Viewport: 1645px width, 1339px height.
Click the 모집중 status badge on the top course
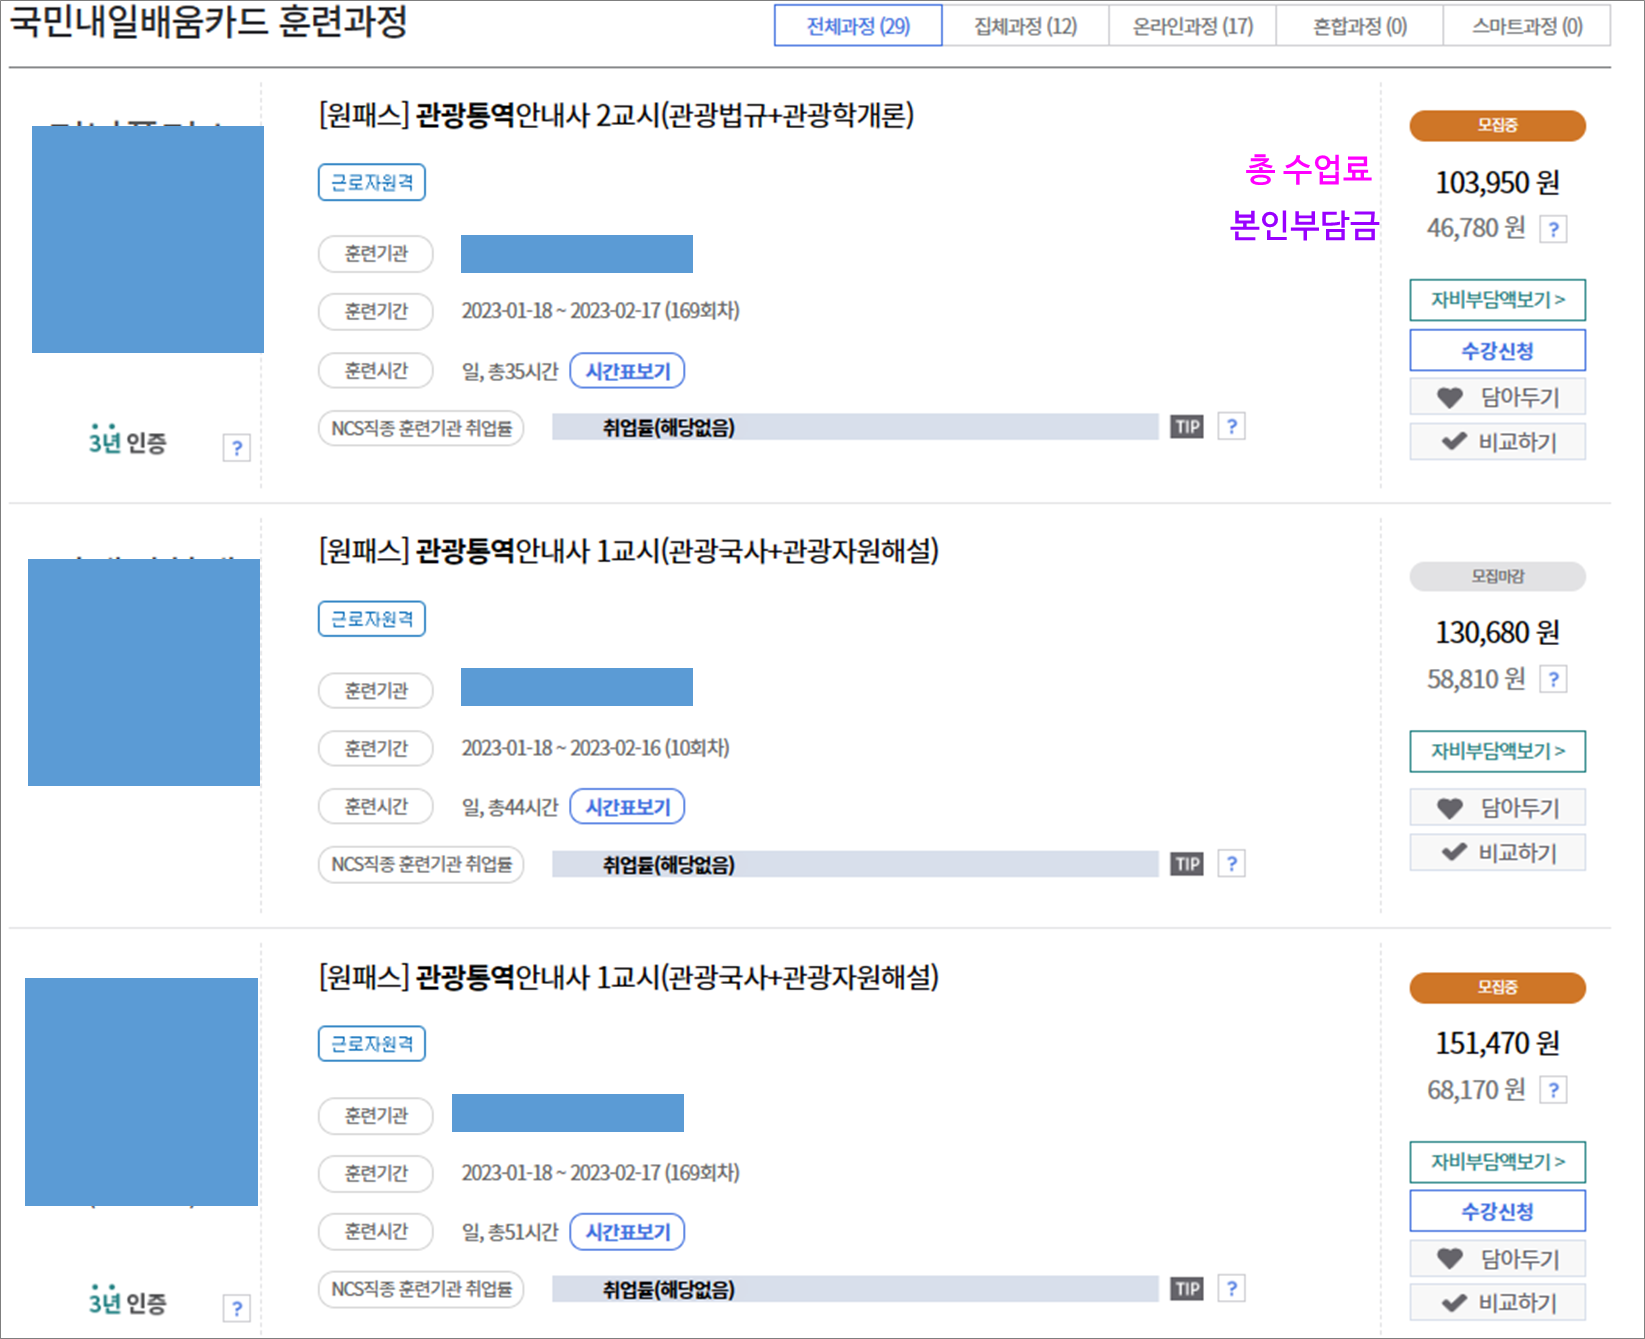[1496, 125]
